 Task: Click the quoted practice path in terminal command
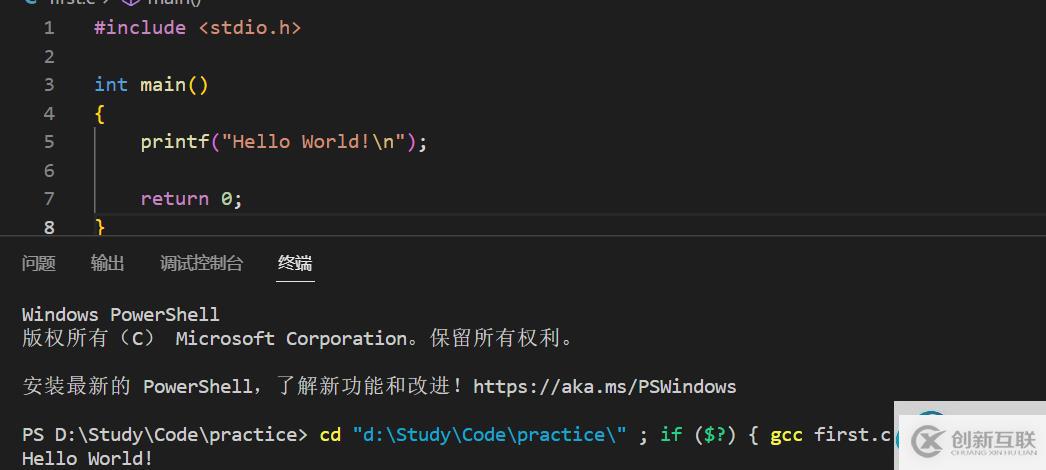[489, 434]
